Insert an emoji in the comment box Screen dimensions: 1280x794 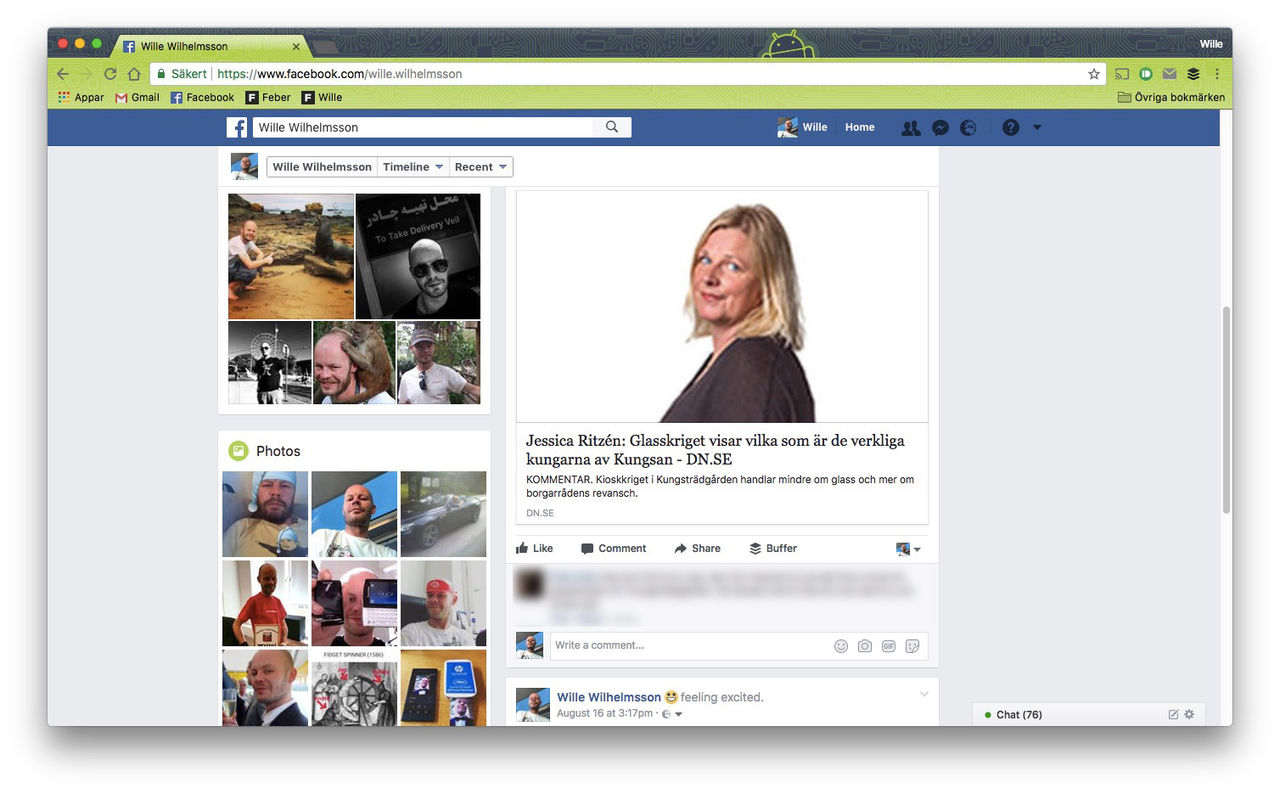point(841,646)
